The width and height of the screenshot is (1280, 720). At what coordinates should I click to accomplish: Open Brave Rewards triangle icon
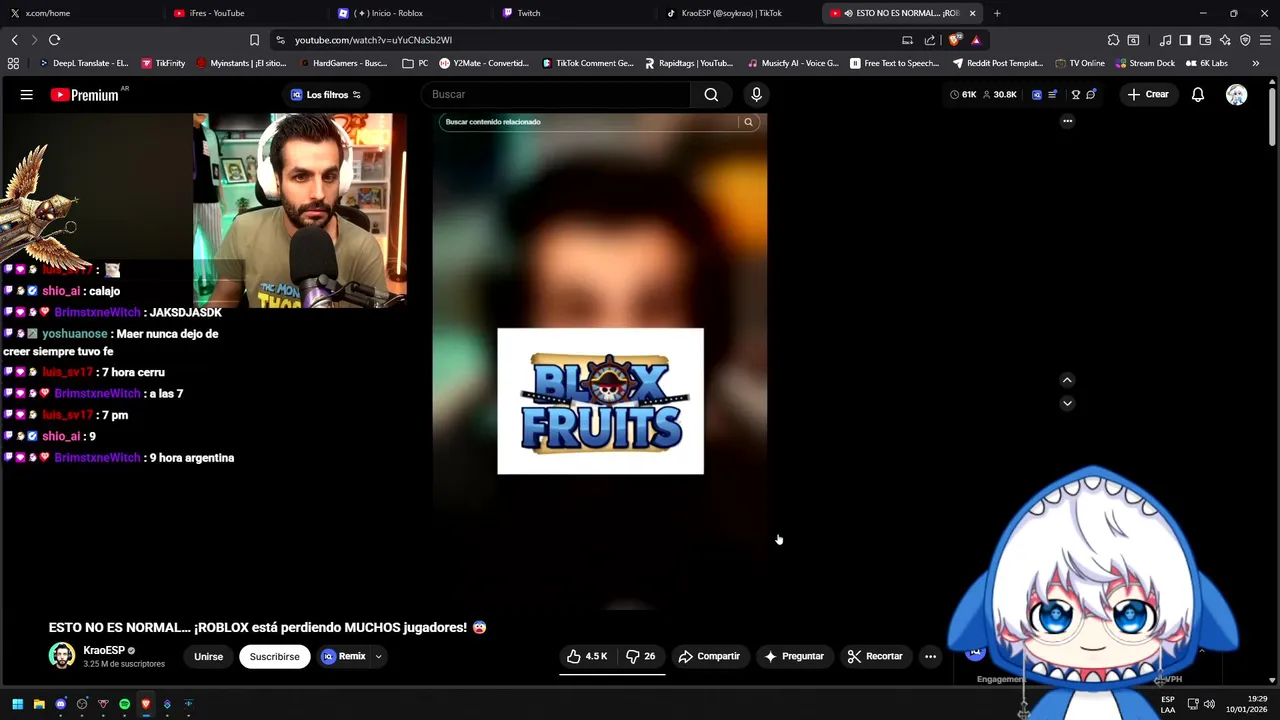click(976, 40)
